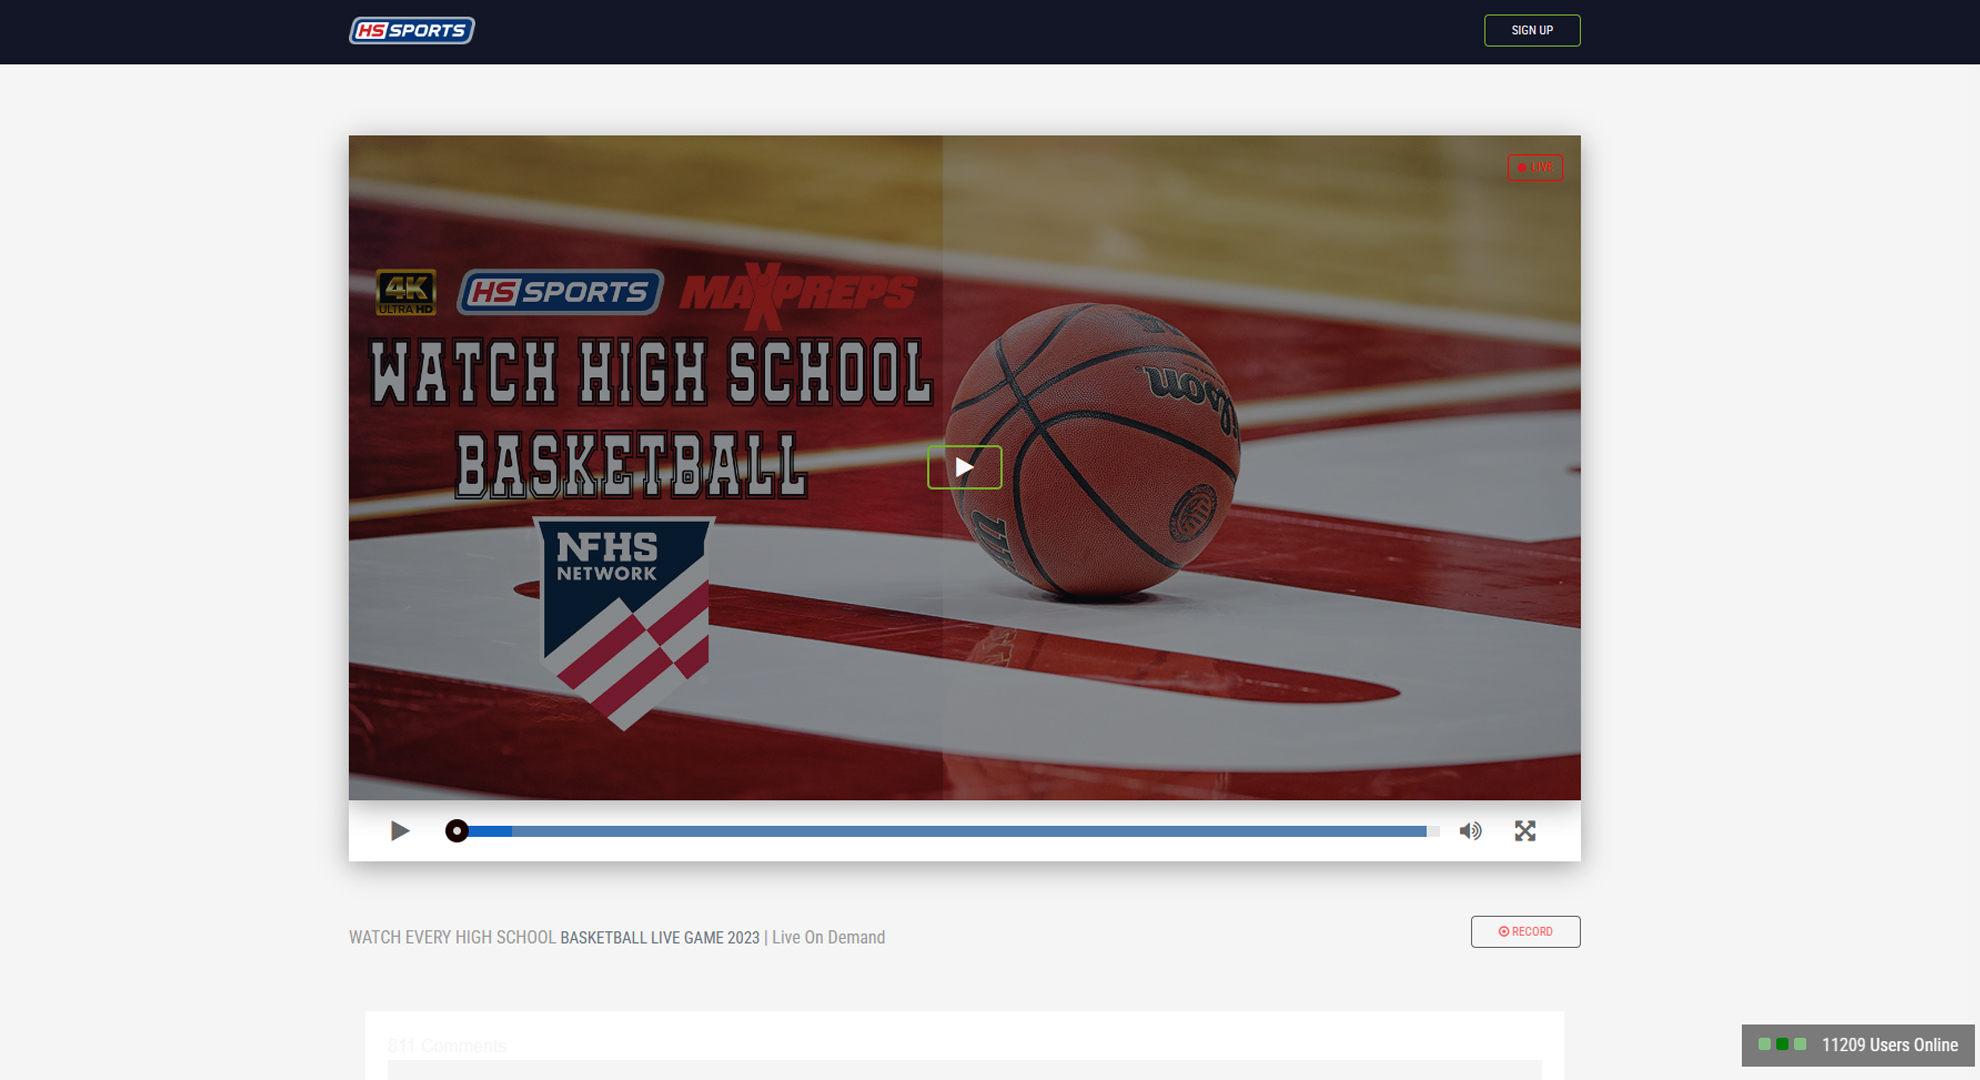Click the black progress bar handle
The width and height of the screenshot is (1980, 1080).
[x=457, y=831]
